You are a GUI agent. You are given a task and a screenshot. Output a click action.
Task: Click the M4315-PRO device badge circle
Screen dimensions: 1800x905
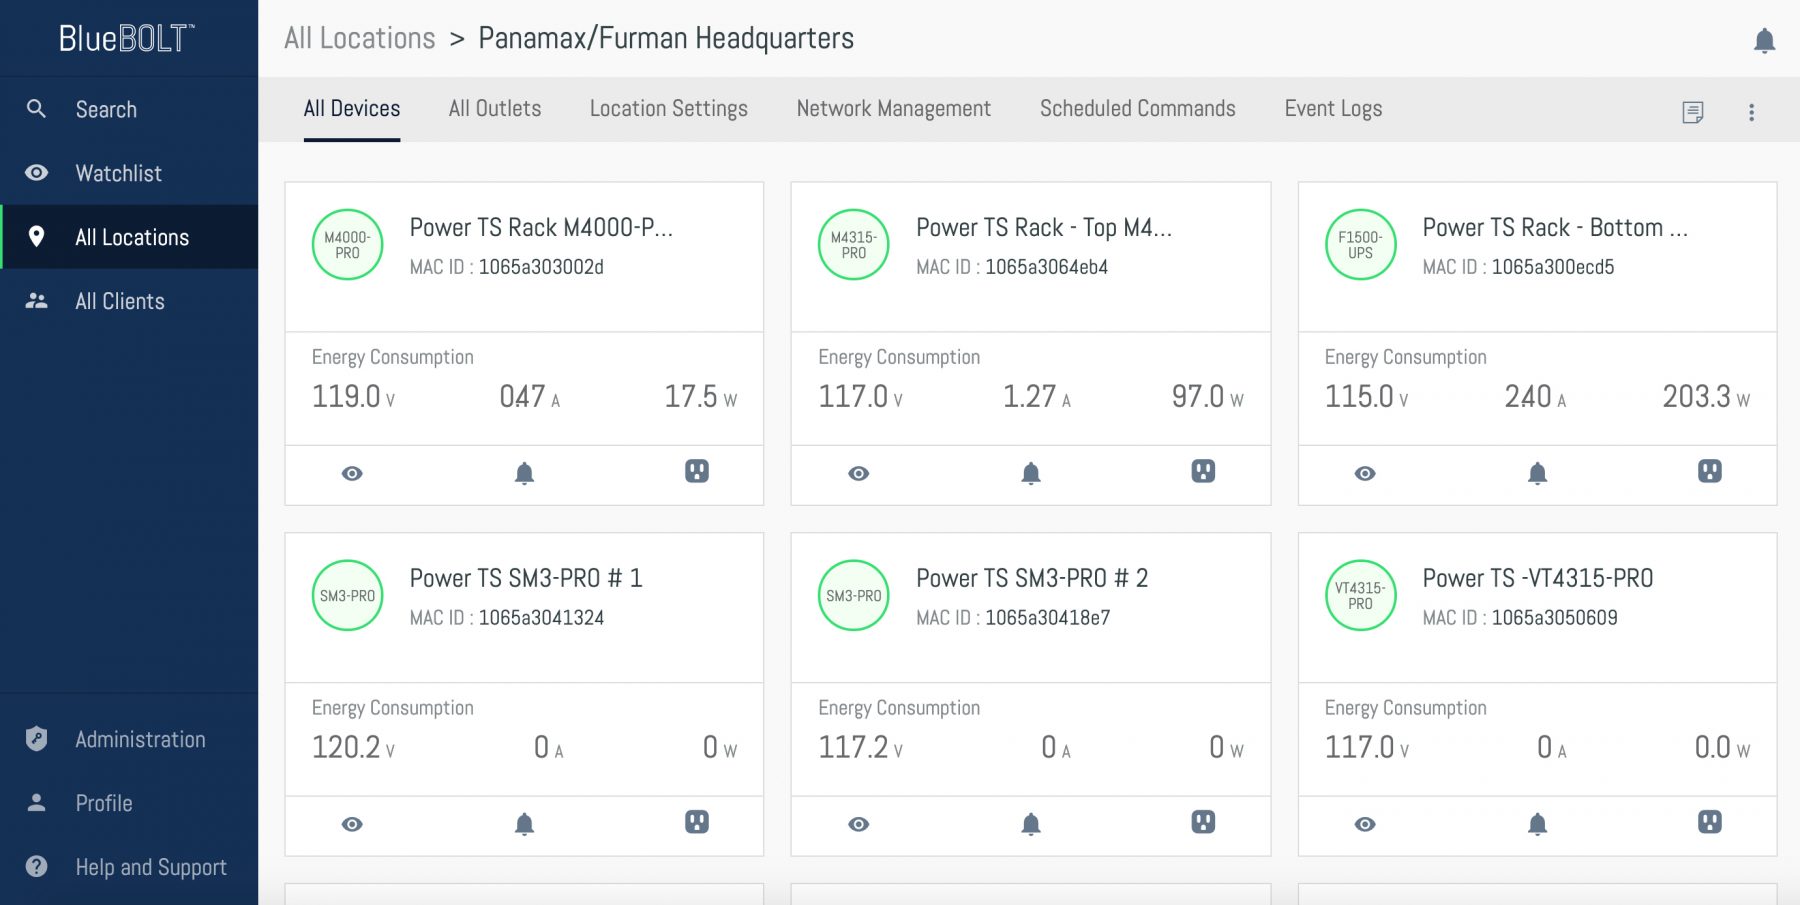(x=854, y=245)
